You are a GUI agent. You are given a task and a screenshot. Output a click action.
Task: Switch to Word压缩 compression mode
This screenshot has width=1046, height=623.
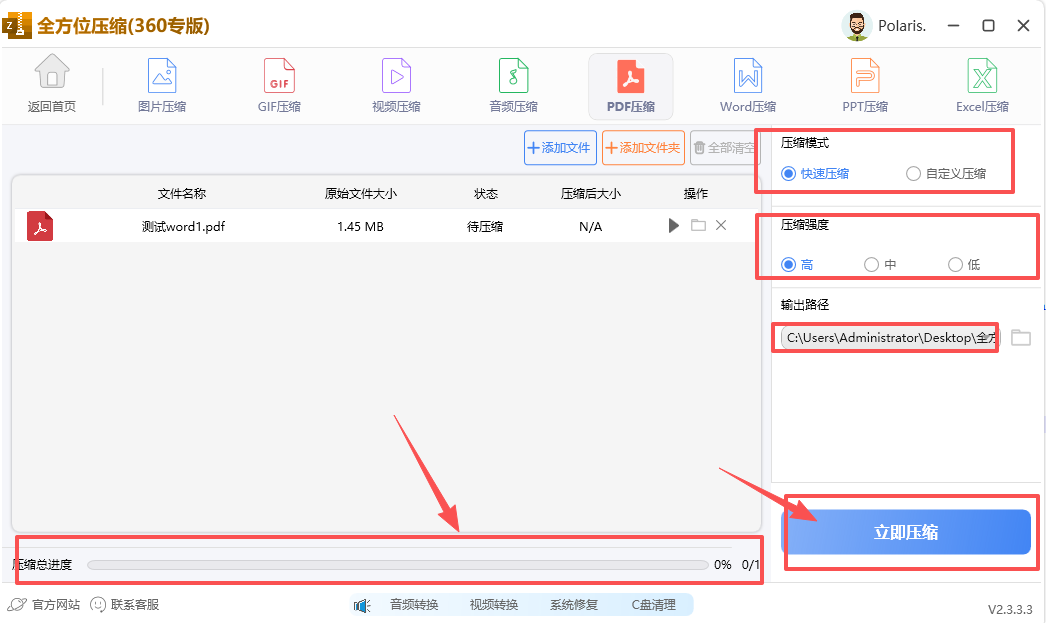[747, 85]
